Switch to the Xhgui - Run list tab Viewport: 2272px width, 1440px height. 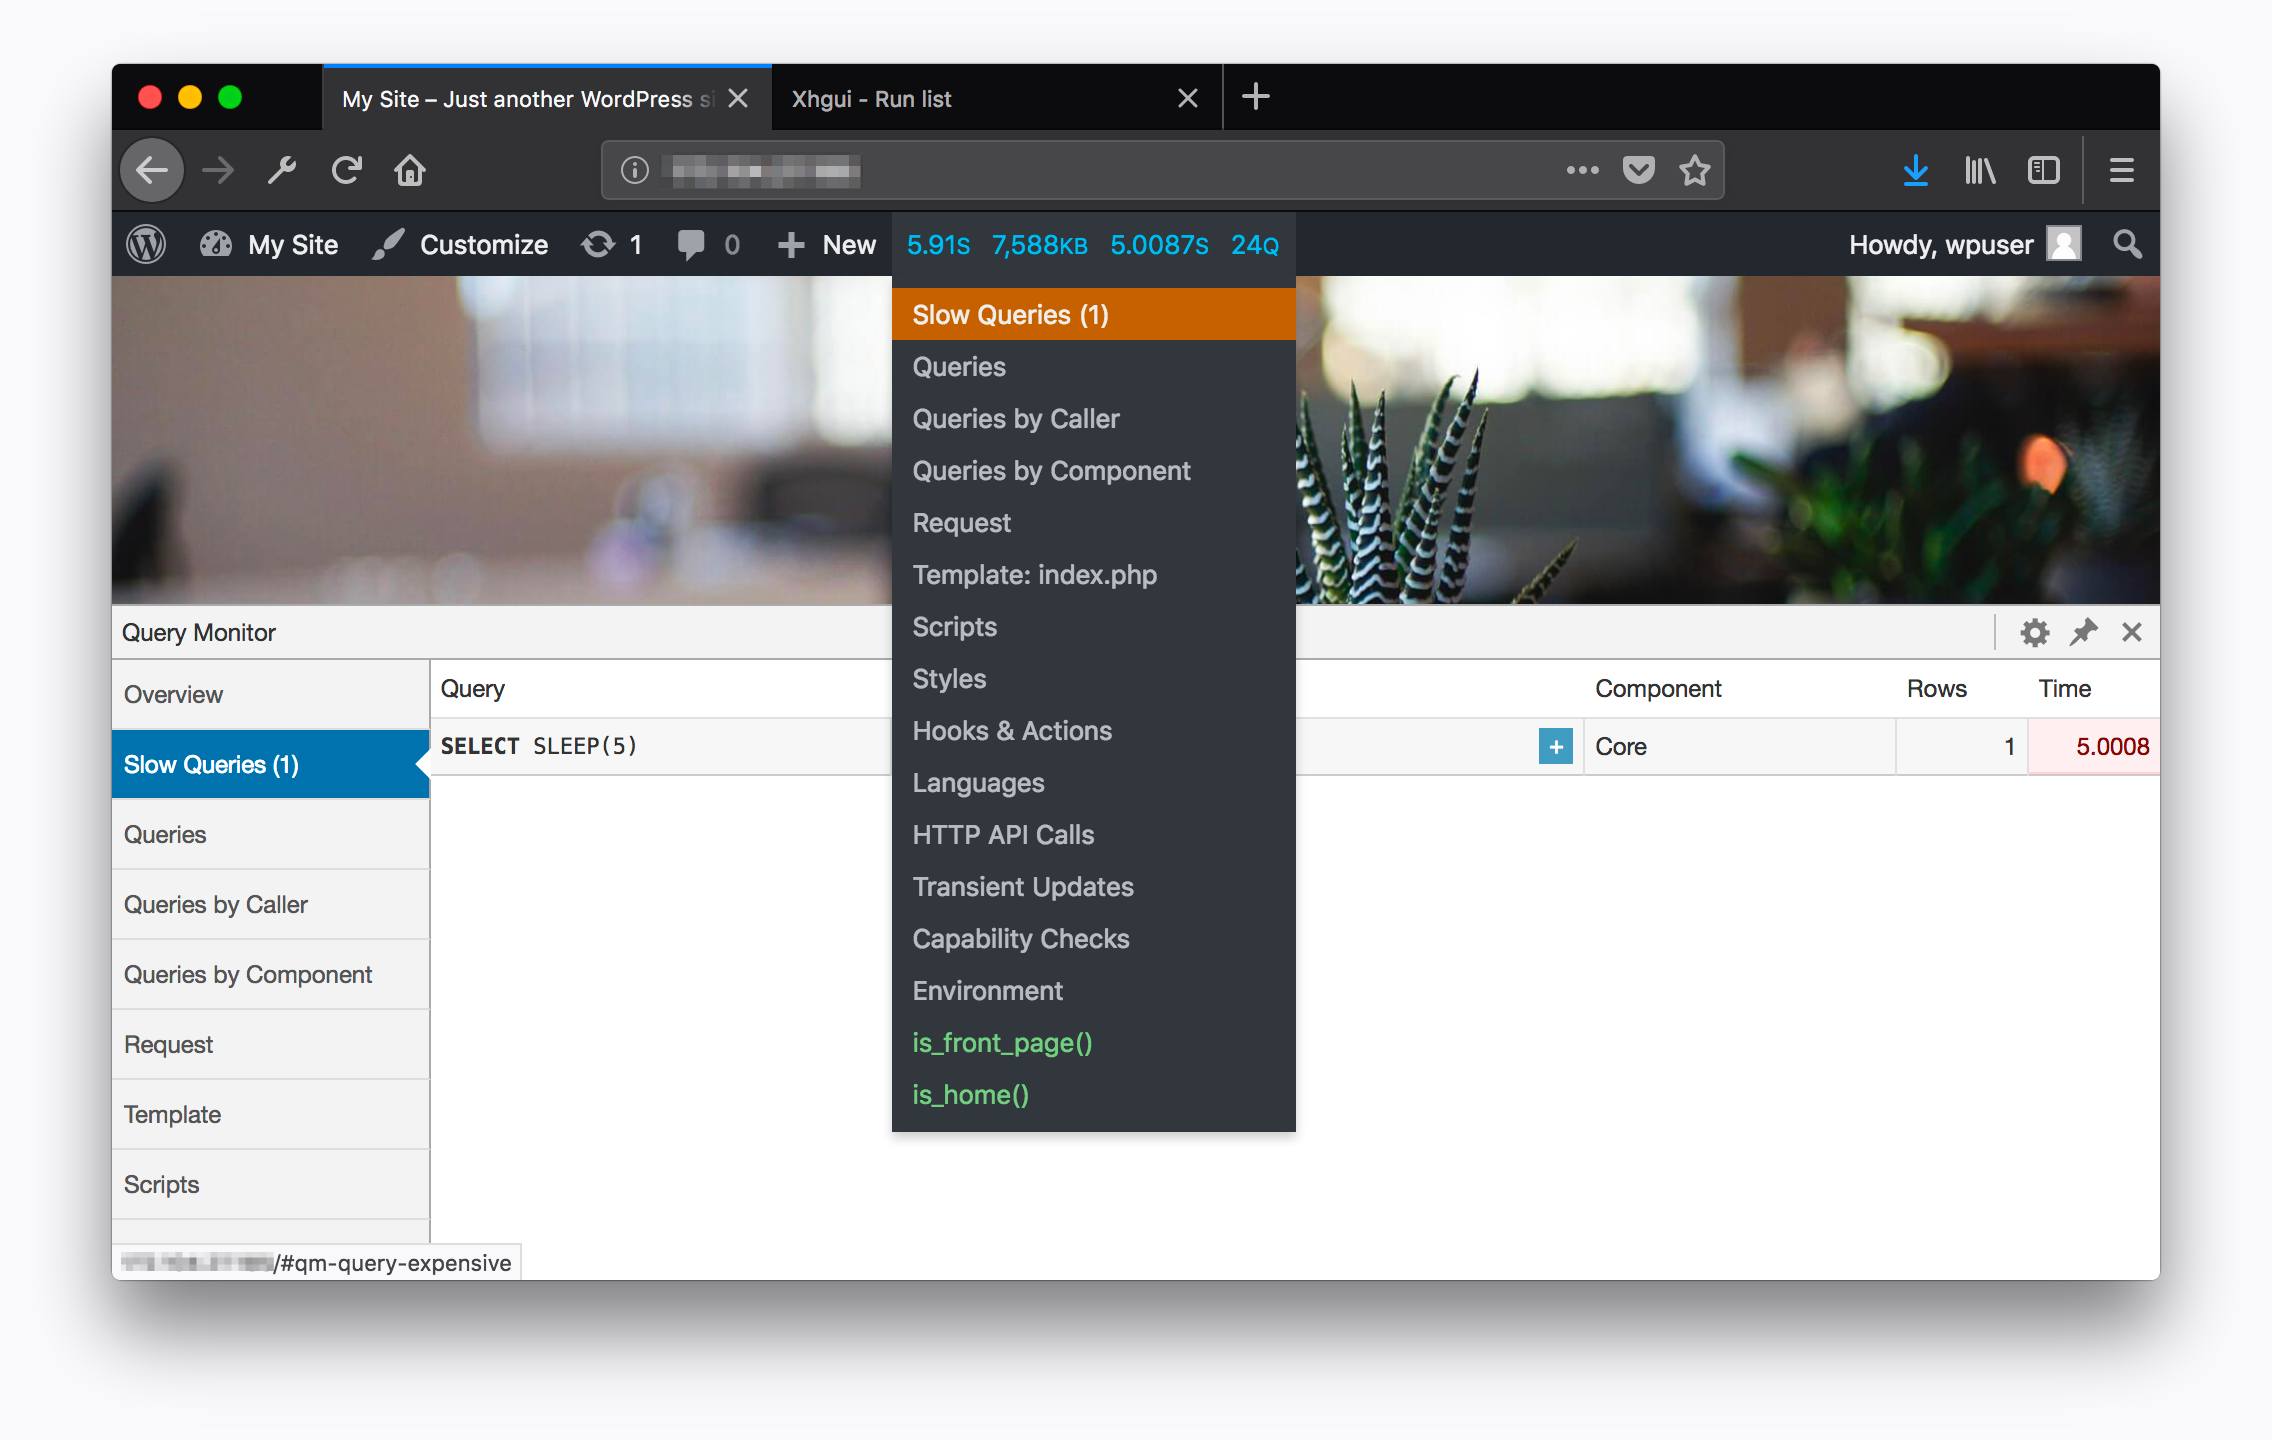870,98
